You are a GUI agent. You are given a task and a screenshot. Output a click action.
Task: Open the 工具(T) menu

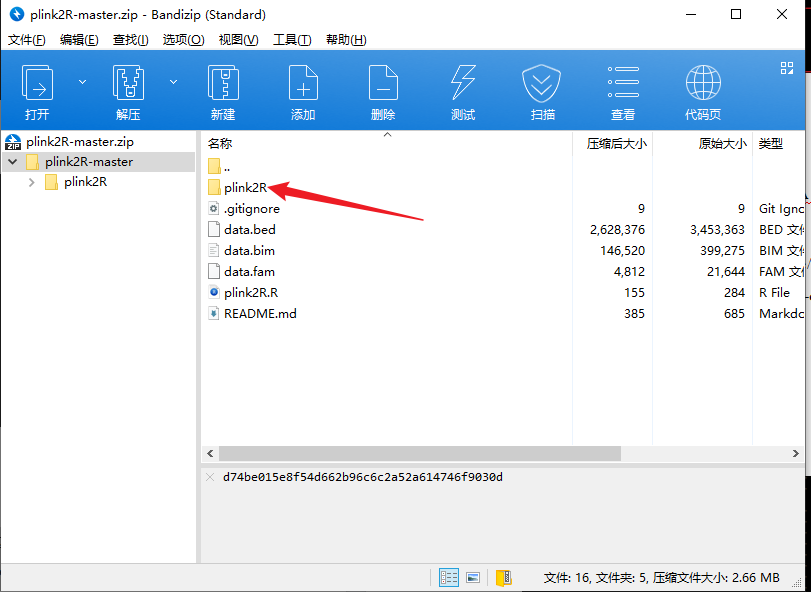point(292,40)
